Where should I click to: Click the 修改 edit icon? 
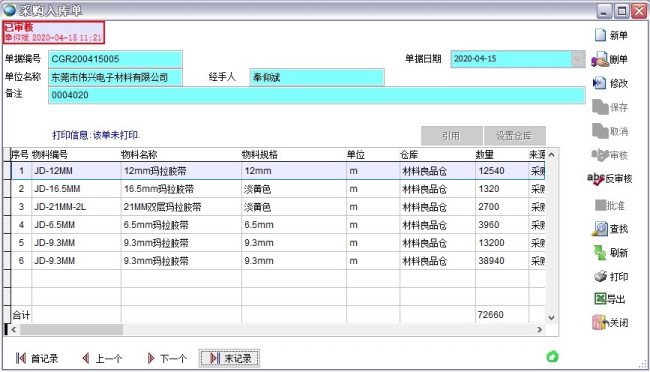coord(599,83)
